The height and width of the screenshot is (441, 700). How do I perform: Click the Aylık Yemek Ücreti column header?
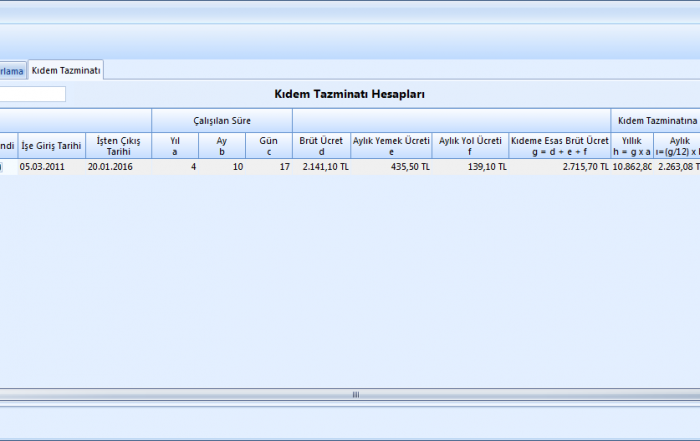coord(391,146)
